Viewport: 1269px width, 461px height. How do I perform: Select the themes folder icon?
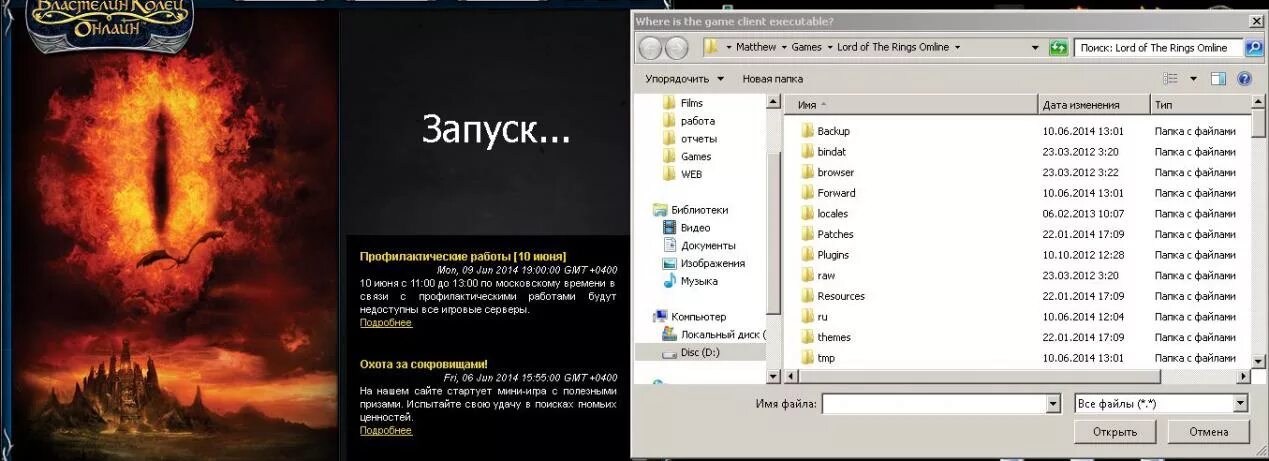[x=808, y=337]
